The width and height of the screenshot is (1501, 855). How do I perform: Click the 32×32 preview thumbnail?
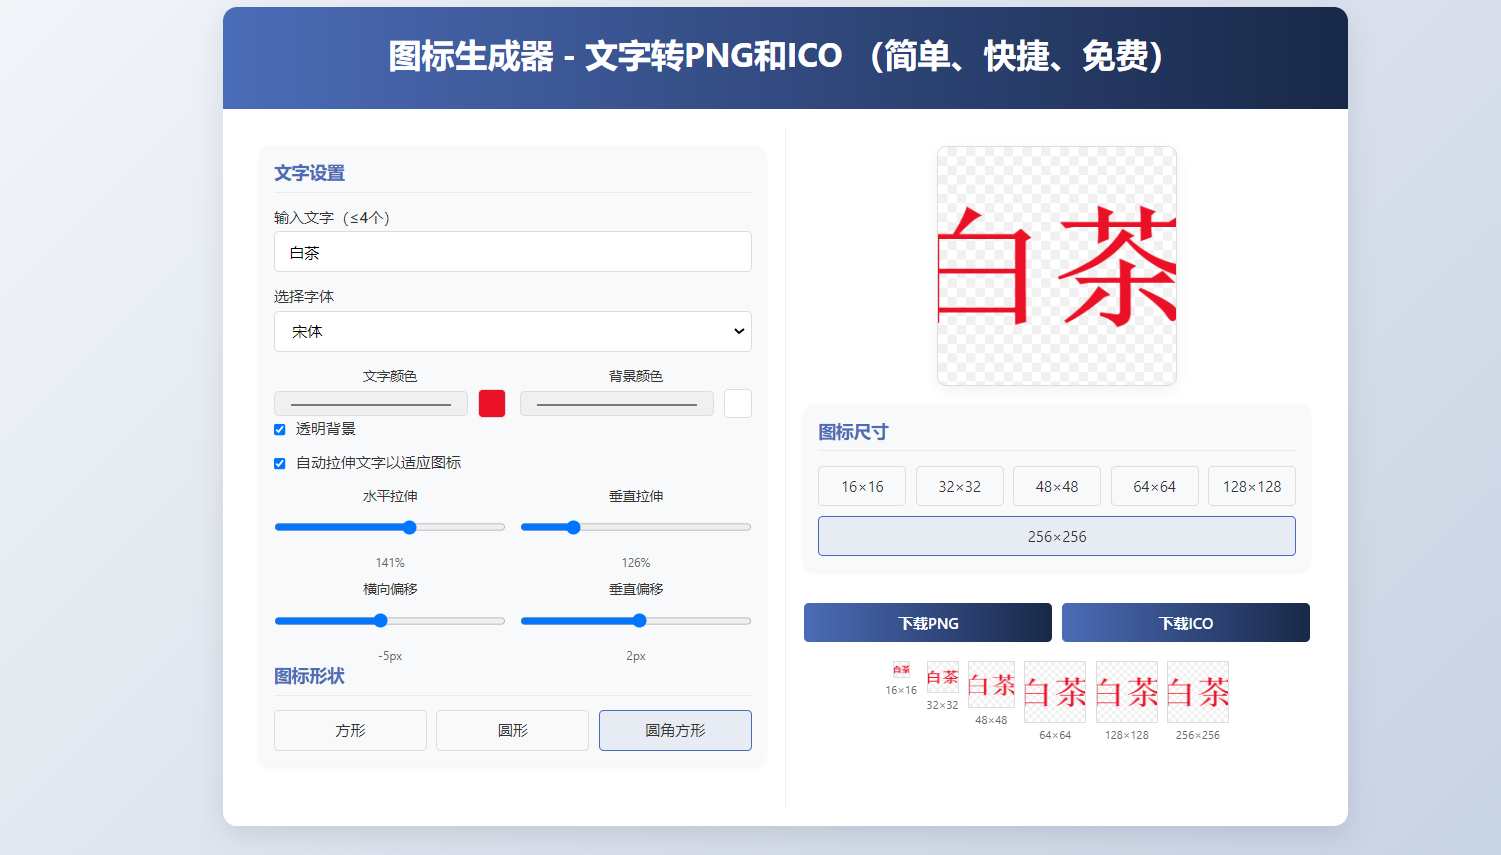pos(942,677)
